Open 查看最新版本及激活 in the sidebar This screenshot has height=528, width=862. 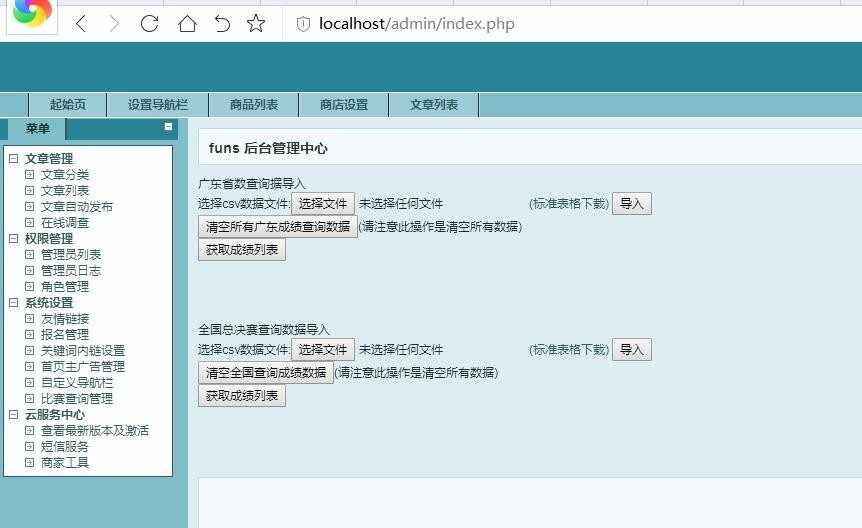tap(95, 431)
